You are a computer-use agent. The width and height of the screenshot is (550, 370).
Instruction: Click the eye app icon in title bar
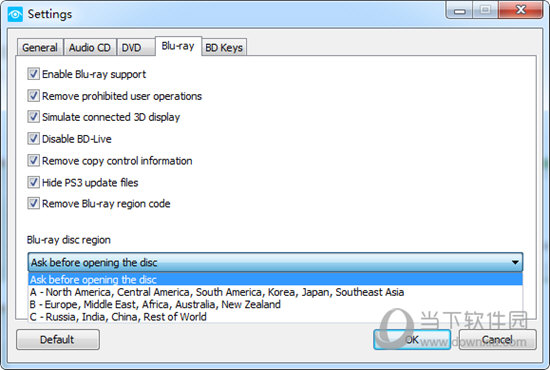point(15,14)
